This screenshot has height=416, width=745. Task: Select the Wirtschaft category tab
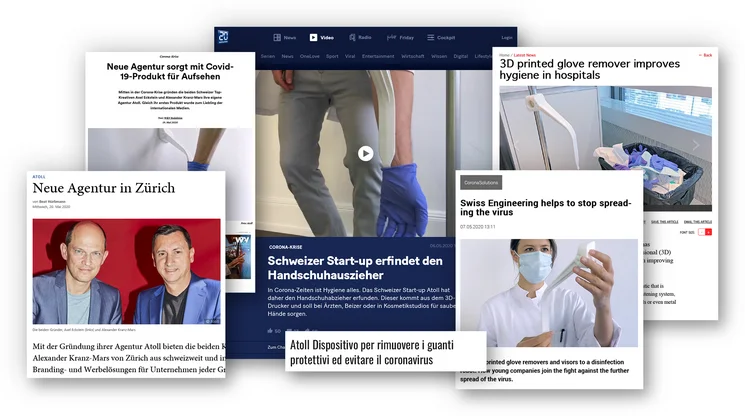[416, 57]
